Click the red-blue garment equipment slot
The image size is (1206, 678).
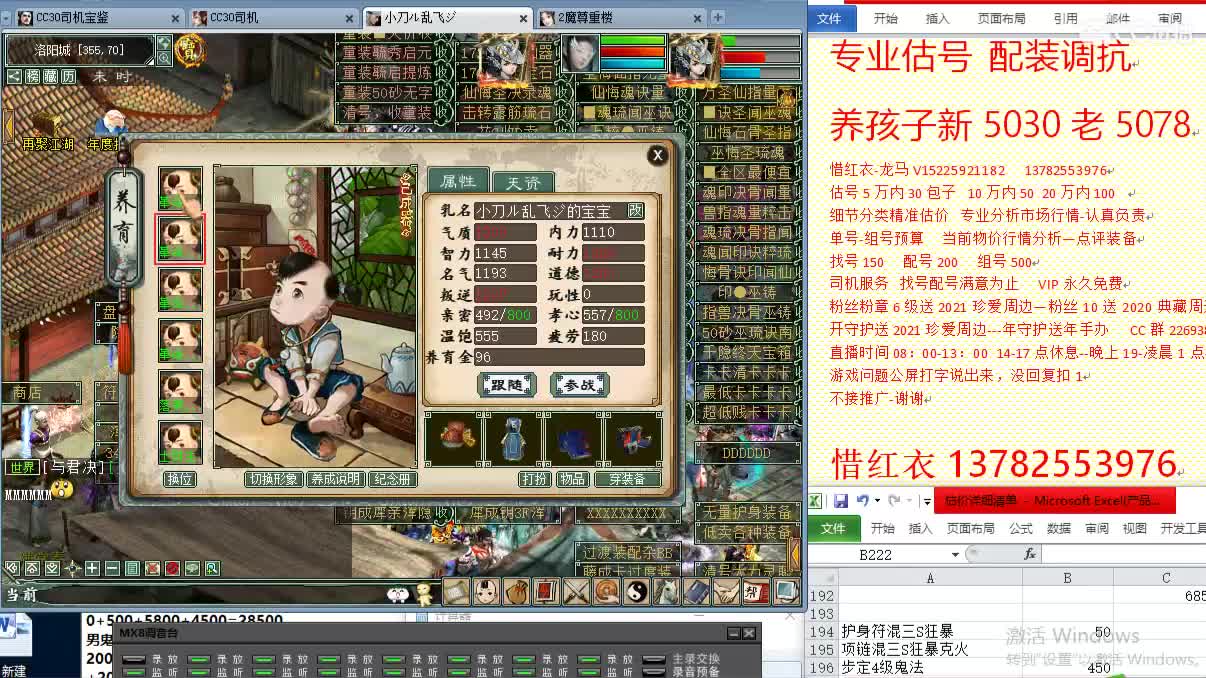[633, 439]
